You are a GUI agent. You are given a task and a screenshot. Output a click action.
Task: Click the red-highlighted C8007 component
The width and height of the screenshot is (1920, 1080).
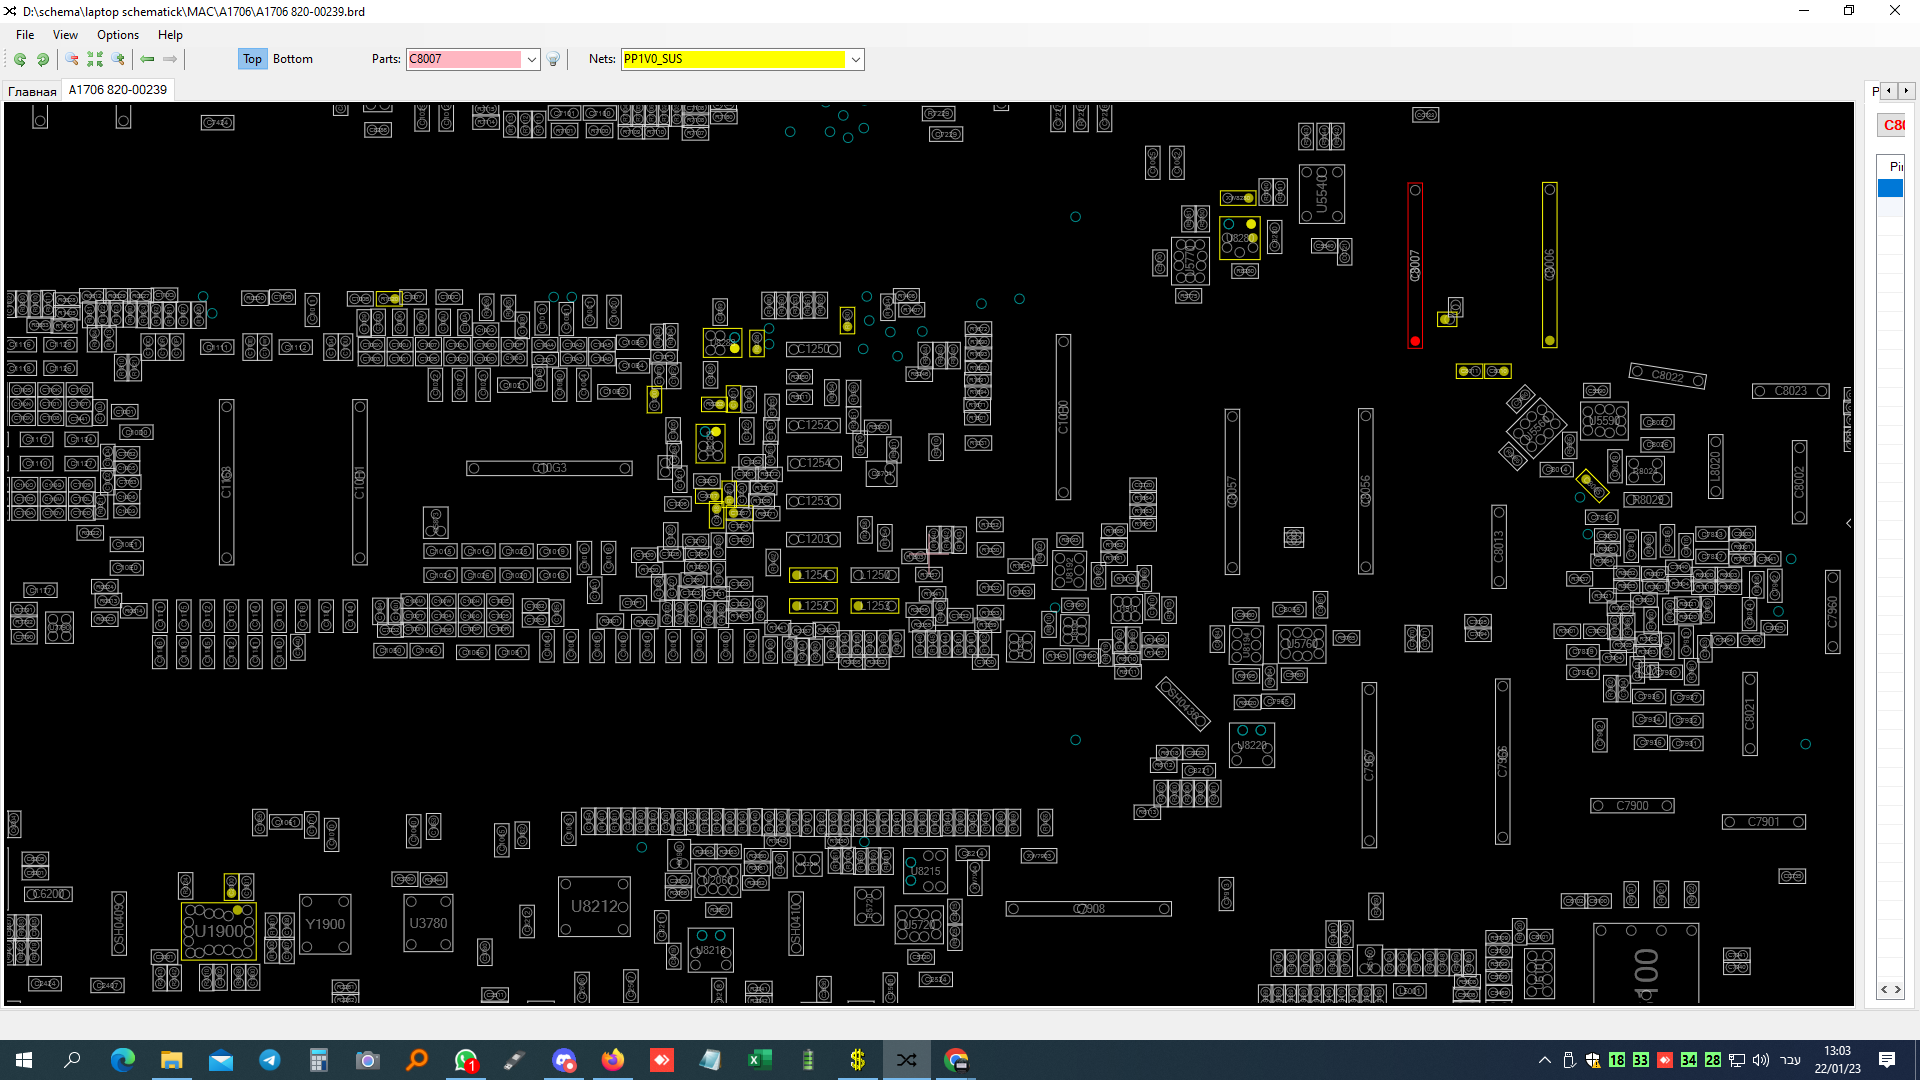coord(1415,265)
